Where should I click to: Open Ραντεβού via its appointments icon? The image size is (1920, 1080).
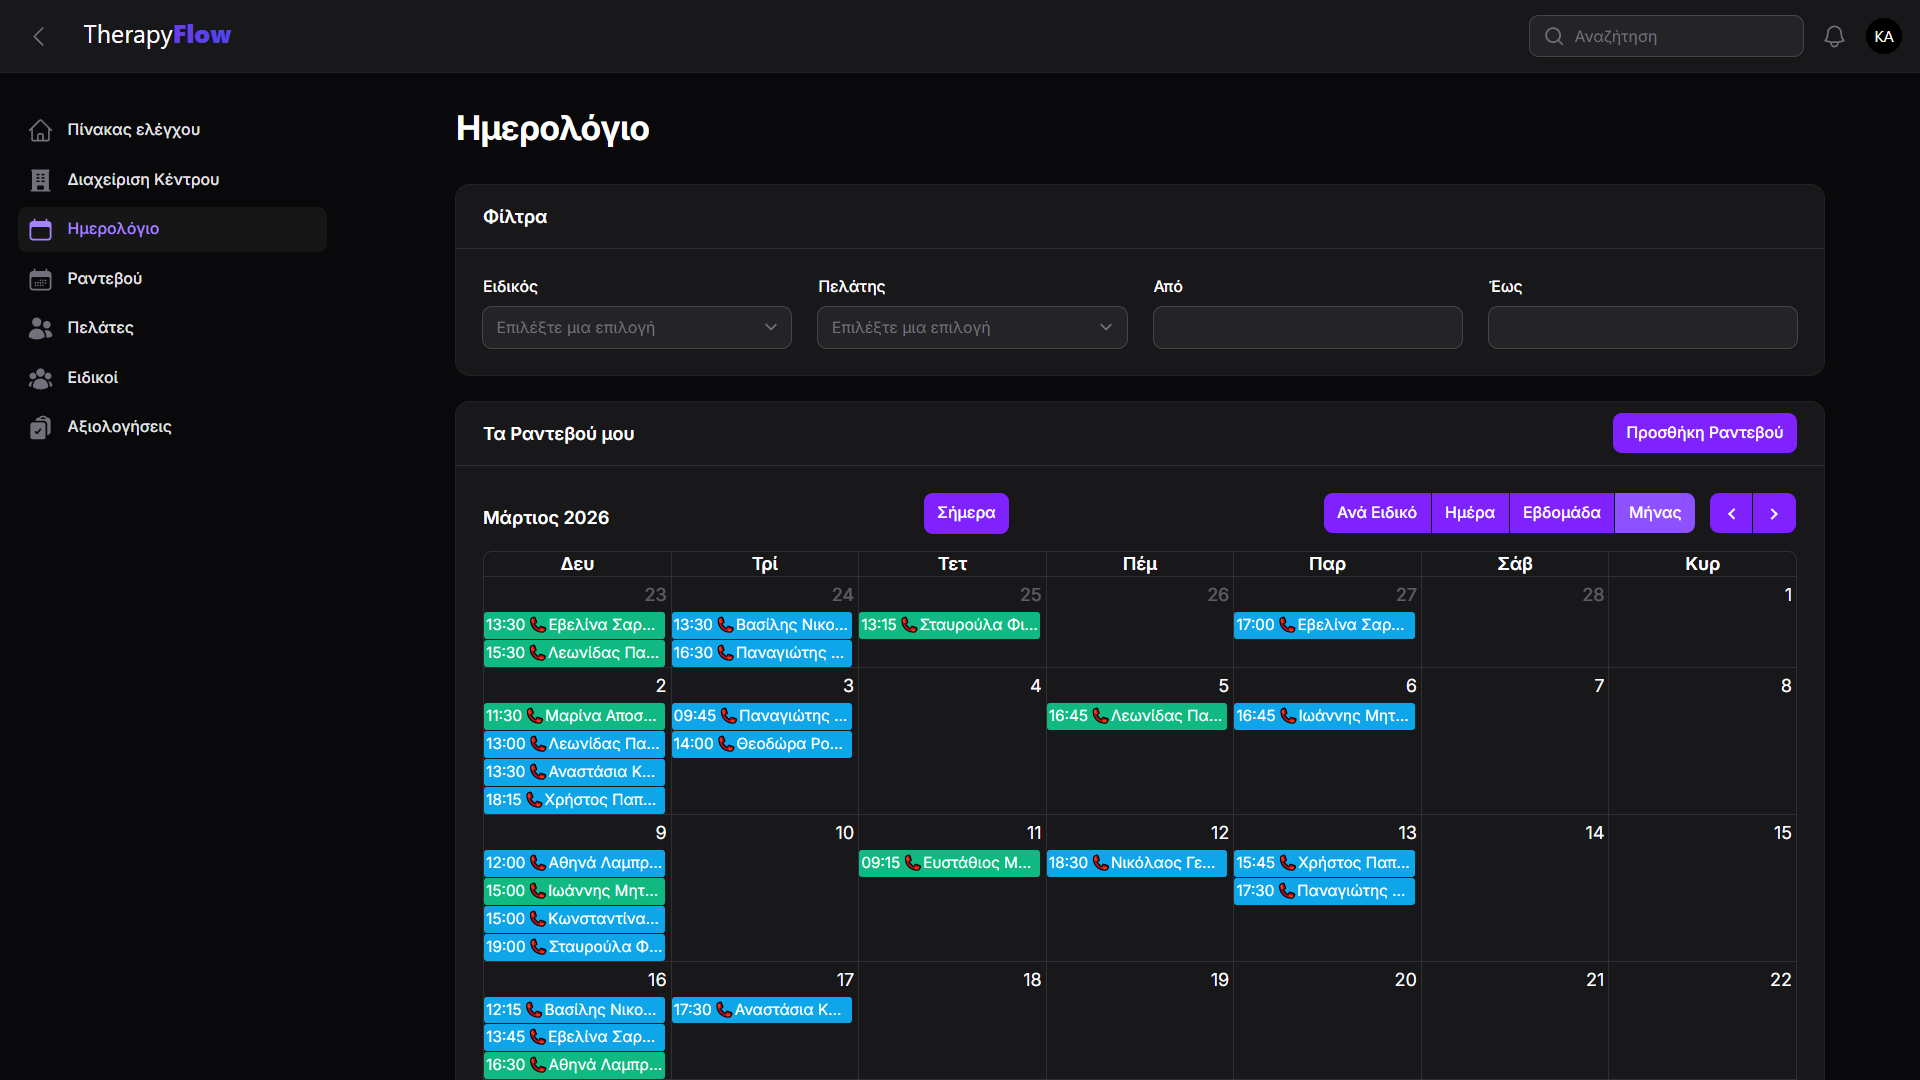pos(40,279)
